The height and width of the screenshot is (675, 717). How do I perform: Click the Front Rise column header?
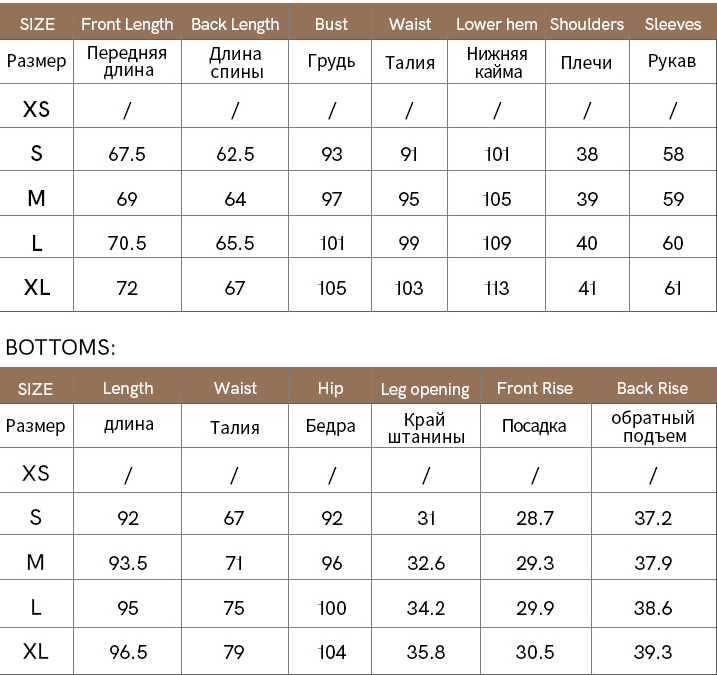pos(534,388)
